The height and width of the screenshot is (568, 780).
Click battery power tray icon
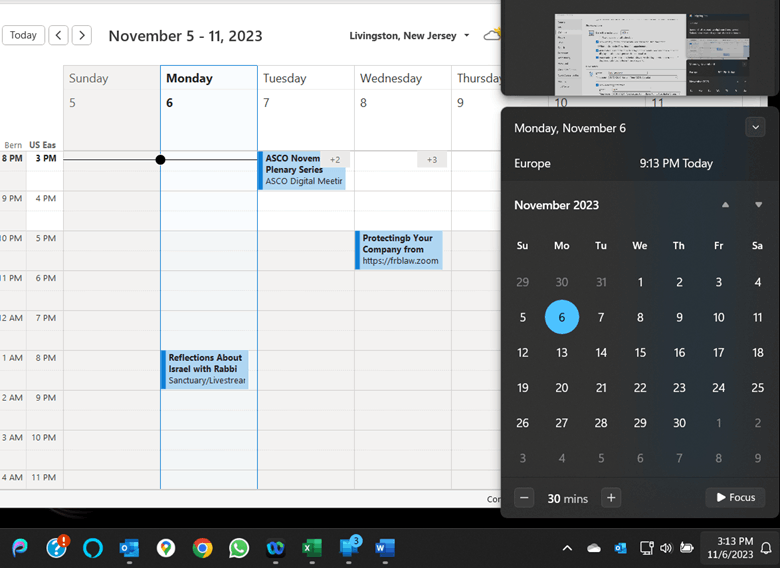click(686, 548)
